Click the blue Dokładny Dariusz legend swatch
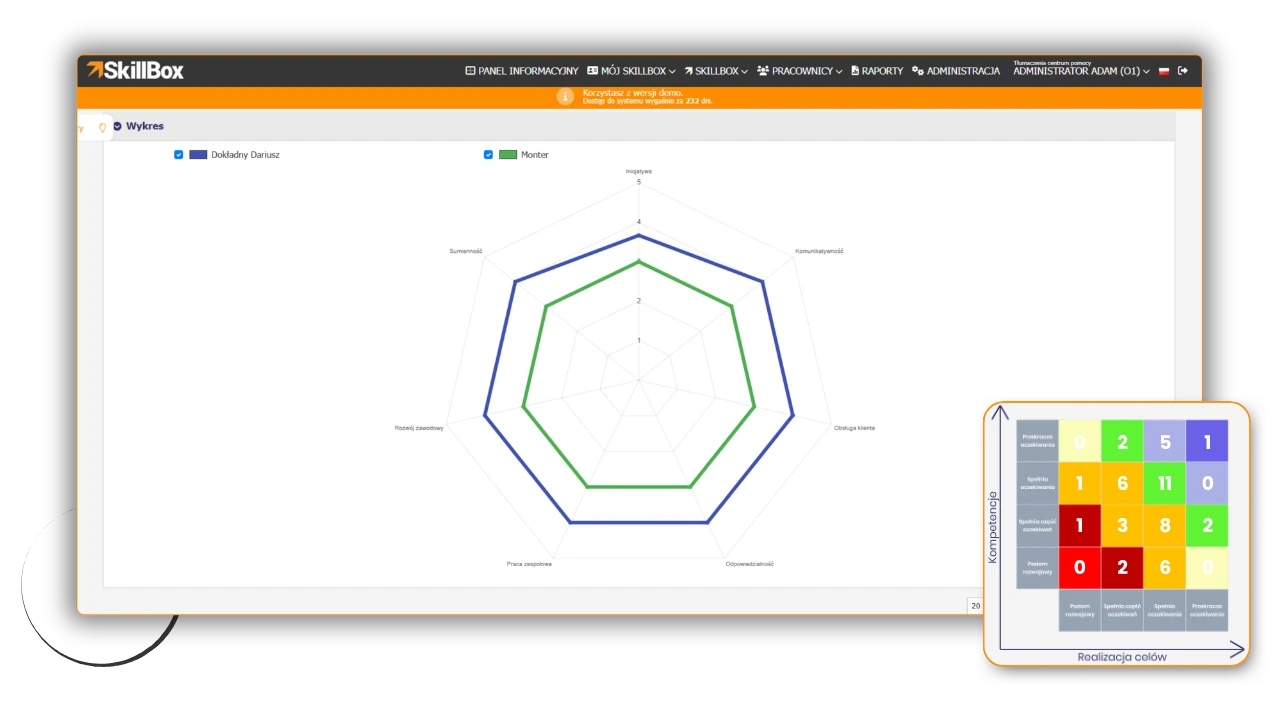 [x=198, y=155]
